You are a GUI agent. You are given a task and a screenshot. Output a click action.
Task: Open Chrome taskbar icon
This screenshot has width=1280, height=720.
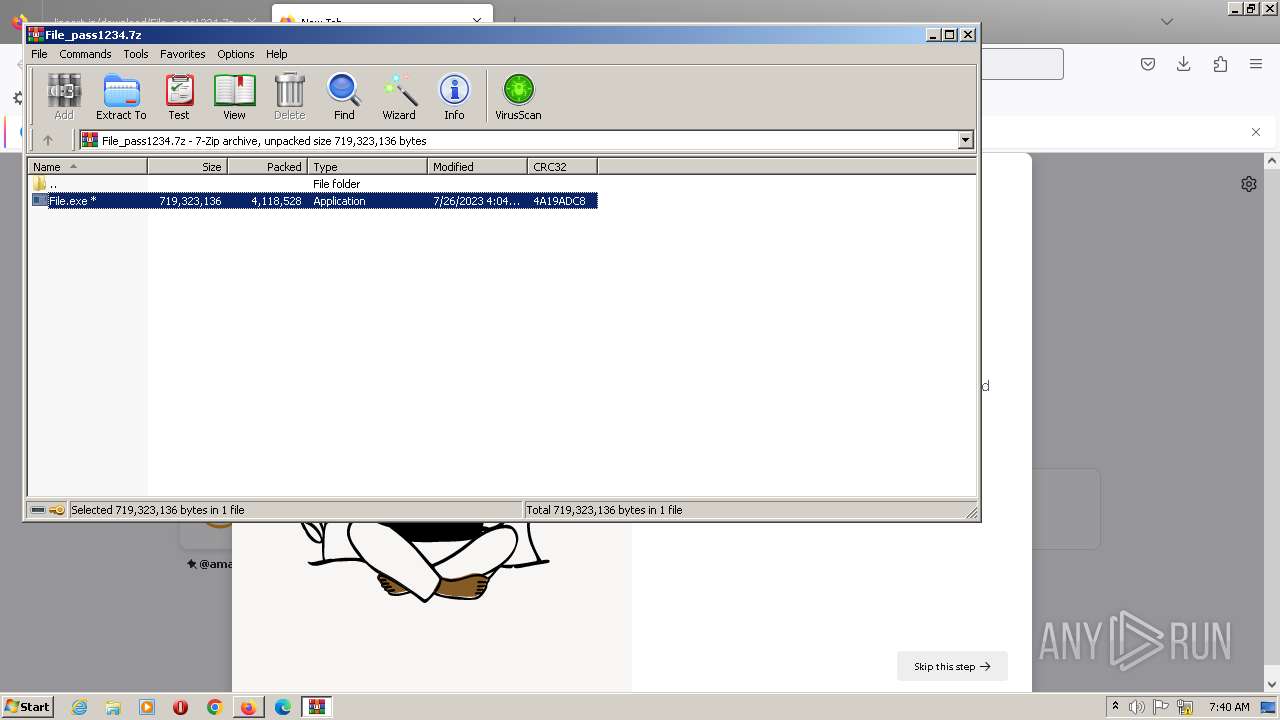(215, 707)
